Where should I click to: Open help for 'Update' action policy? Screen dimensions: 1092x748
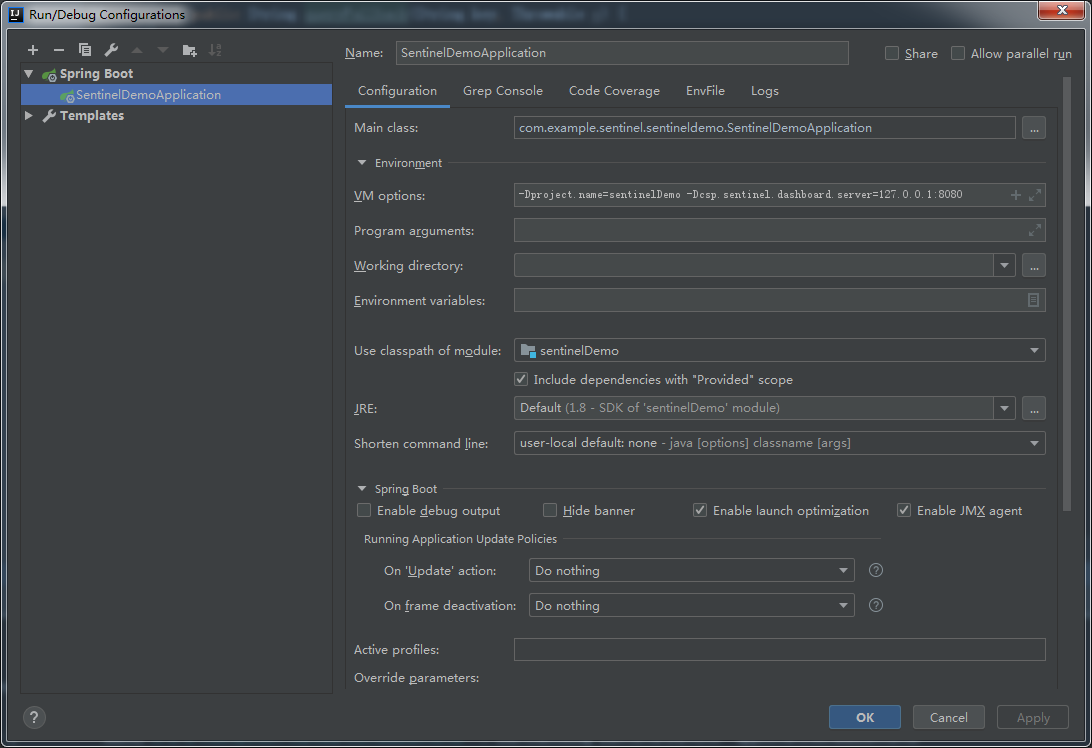pyautogui.click(x=876, y=570)
